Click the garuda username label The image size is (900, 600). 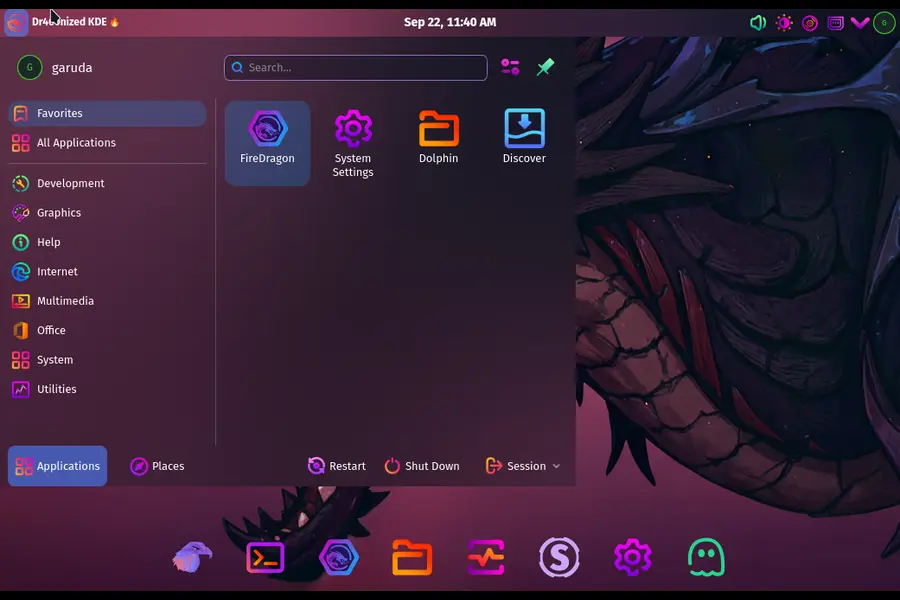pyautogui.click(x=72, y=67)
